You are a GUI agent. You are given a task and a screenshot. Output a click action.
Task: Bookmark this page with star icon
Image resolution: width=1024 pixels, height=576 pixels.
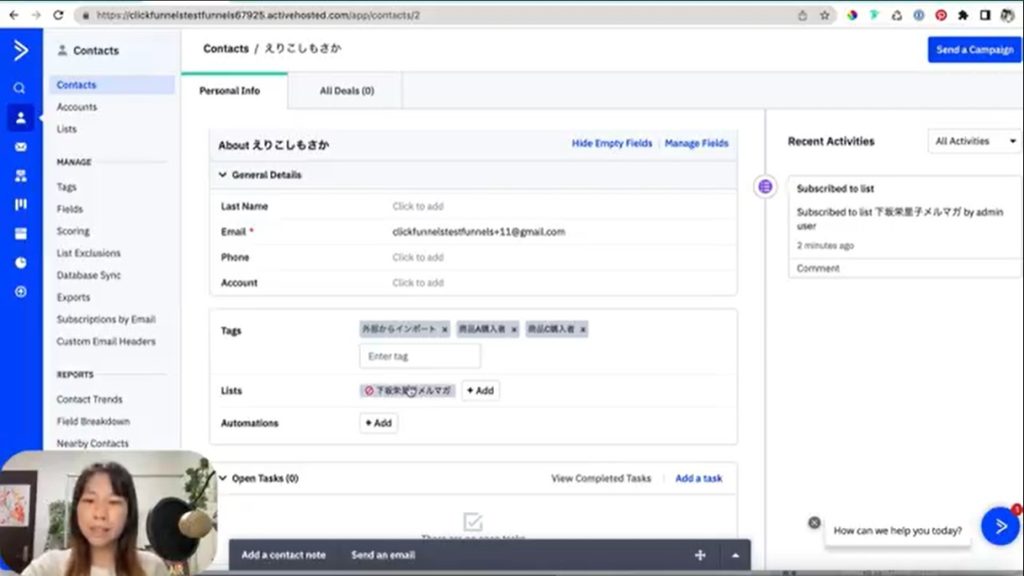[x=825, y=15]
